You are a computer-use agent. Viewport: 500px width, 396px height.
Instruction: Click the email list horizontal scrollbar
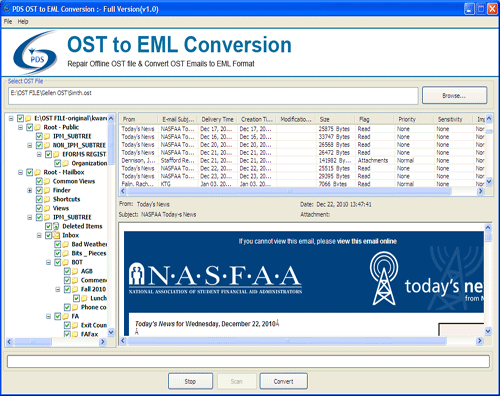pos(302,191)
